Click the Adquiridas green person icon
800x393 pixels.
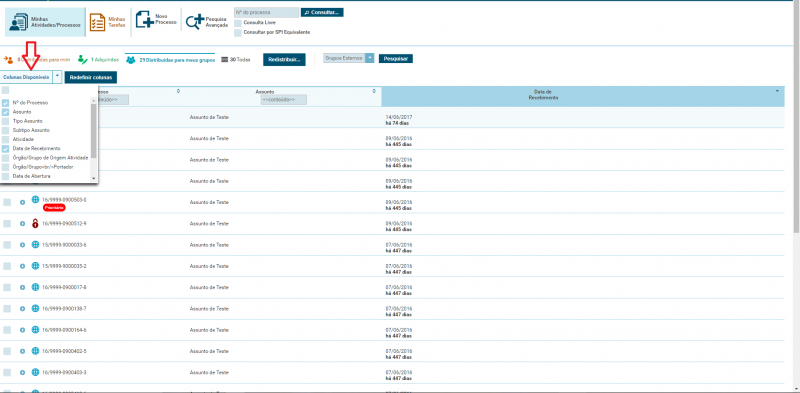tap(83, 59)
